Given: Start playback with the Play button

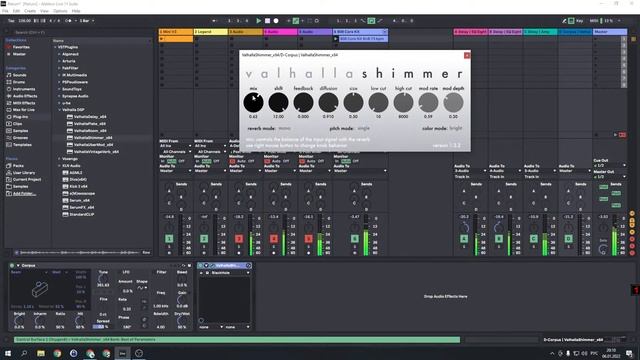Looking at the screenshot, I should pos(258,20).
